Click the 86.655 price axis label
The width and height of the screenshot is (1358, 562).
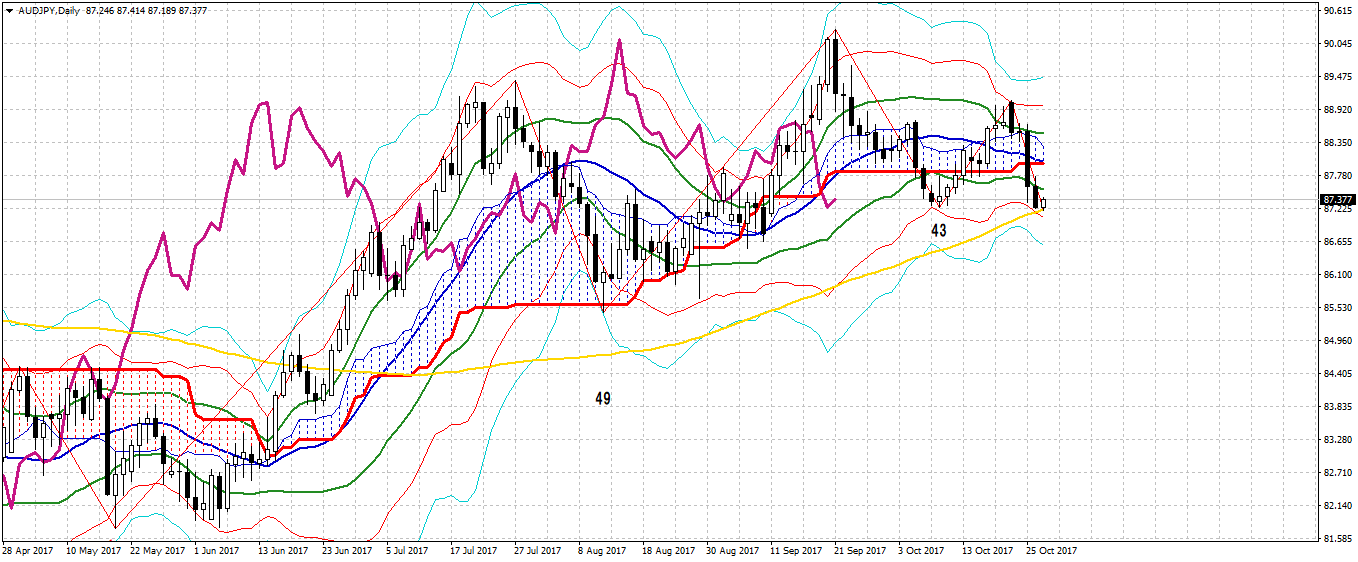tap(1336, 242)
